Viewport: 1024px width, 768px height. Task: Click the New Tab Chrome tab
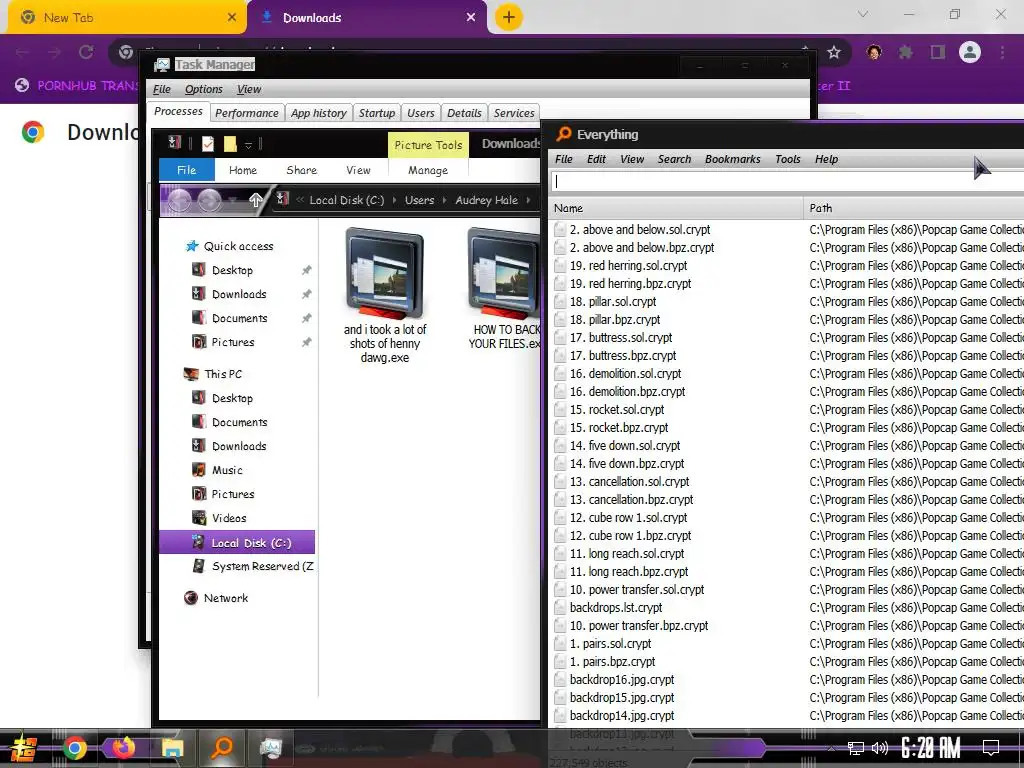[x=127, y=18]
